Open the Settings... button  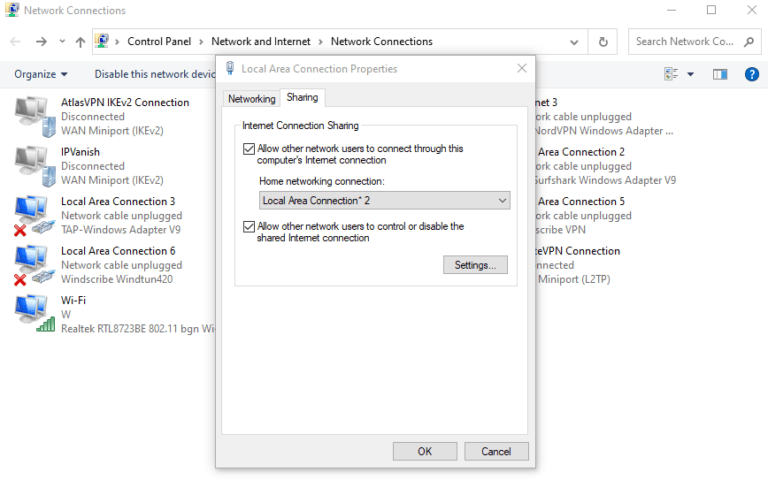(475, 265)
